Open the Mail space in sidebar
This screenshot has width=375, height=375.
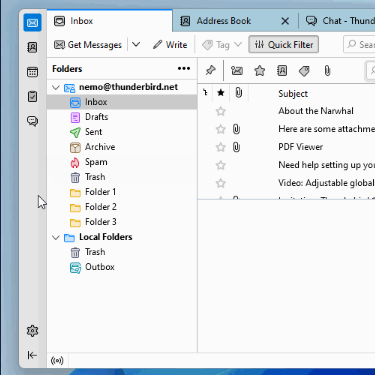pyautogui.click(x=32, y=23)
